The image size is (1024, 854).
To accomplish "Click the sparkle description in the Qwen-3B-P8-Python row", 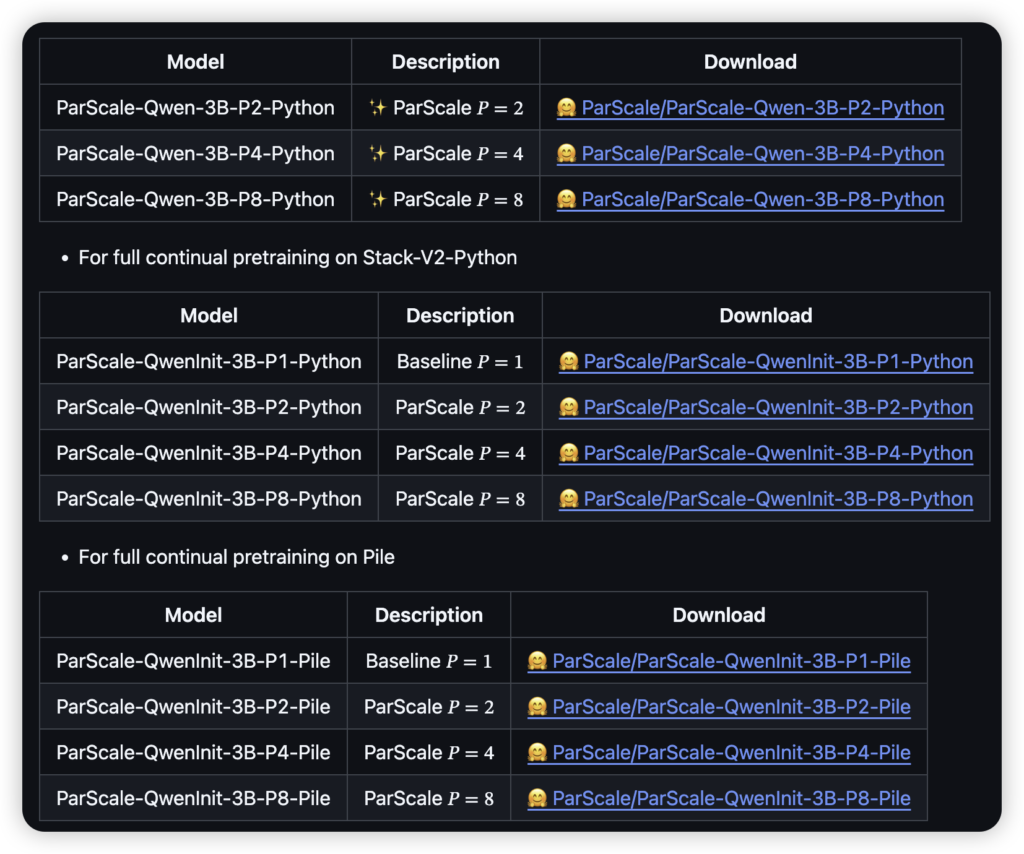I will (x=446, y=199).
